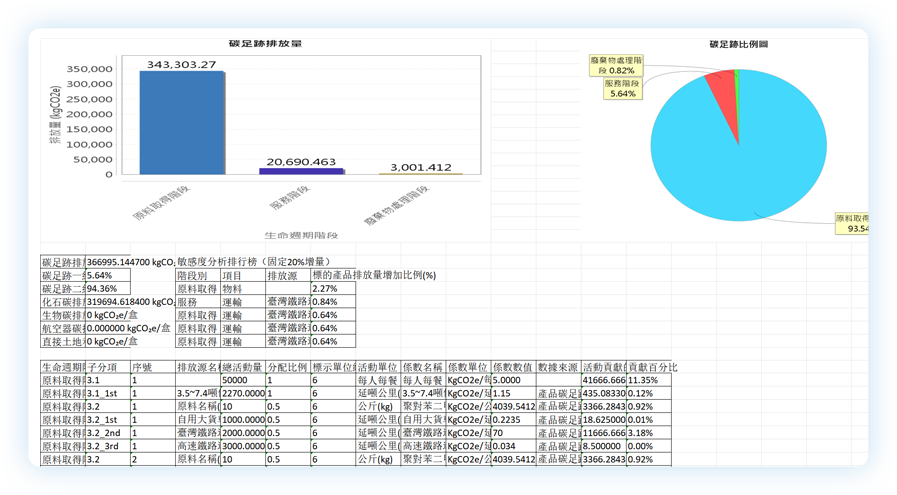Select the 碳足跡比例圖 pie chart title
The width and height of the screenshot is (897, 495).
click(x=739, y=44)
